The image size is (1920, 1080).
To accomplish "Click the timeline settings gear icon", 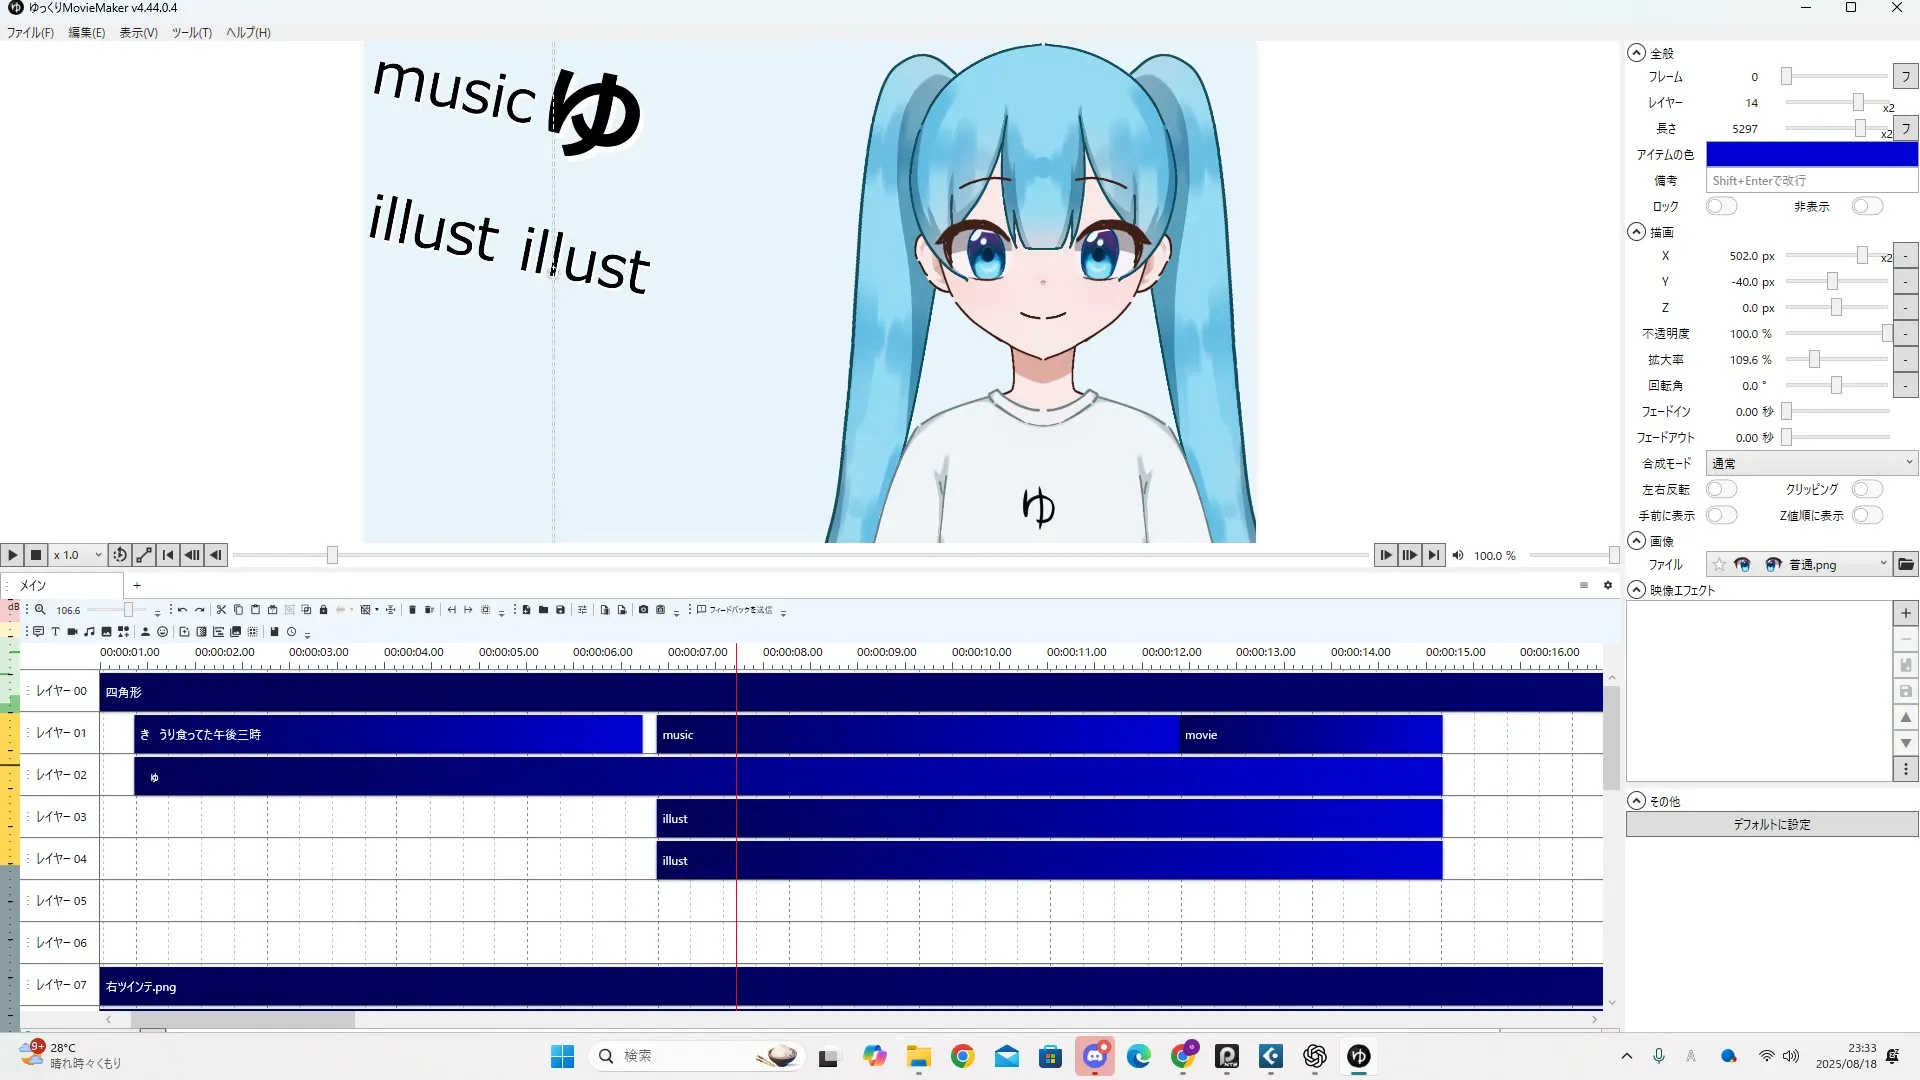I will tap(1608, 585).
